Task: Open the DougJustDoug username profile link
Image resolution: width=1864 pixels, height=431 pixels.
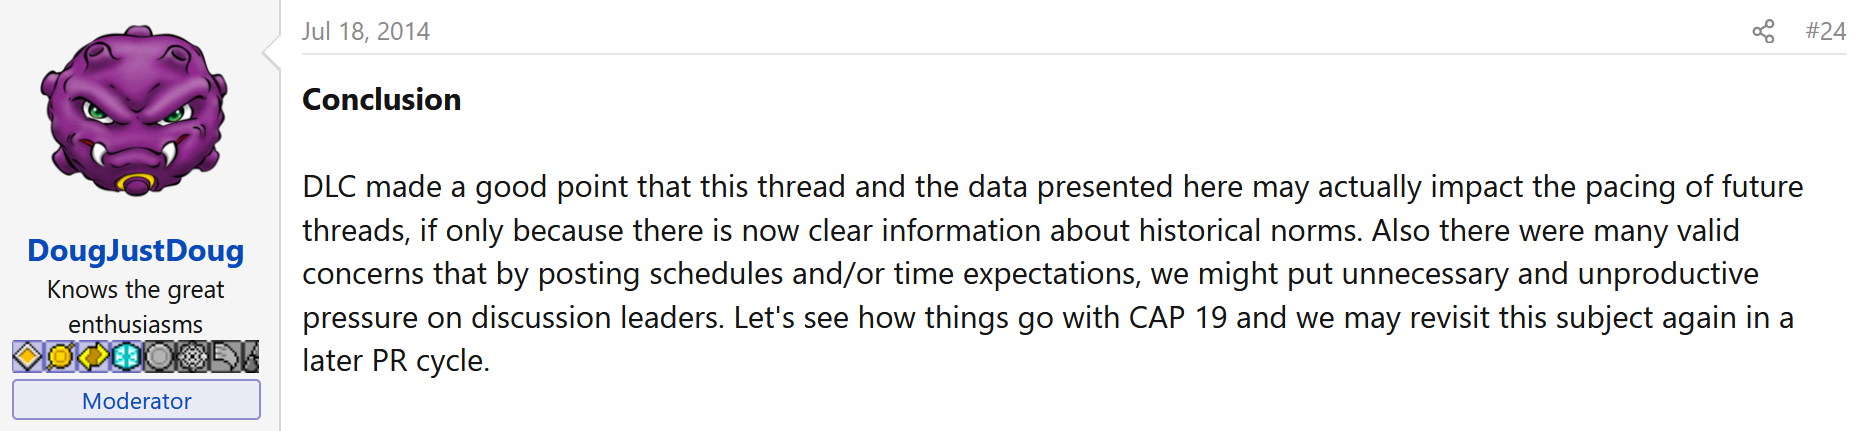Action: [x=136, y=250]
